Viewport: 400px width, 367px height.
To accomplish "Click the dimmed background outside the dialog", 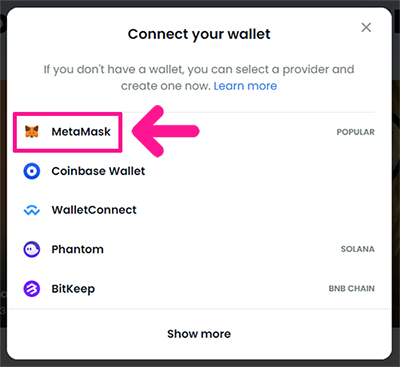I will (x=3, y=200).
